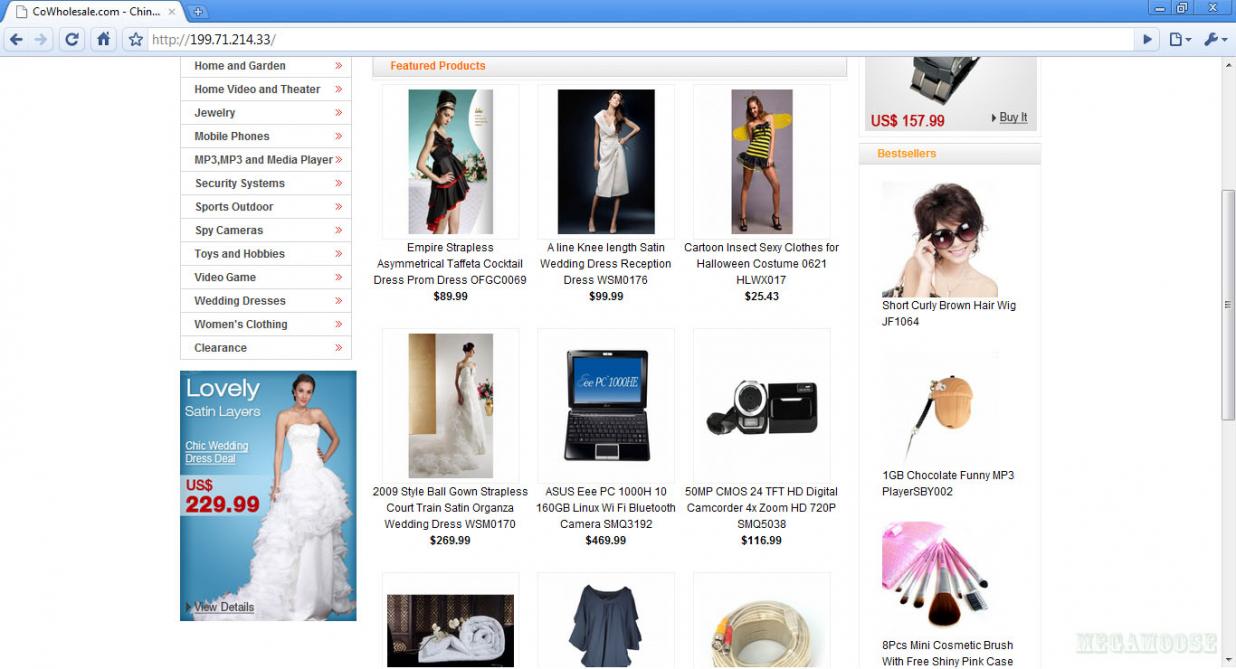Click 8Pcs Mini Cosmetic Brush link

[x=948, y=653]
